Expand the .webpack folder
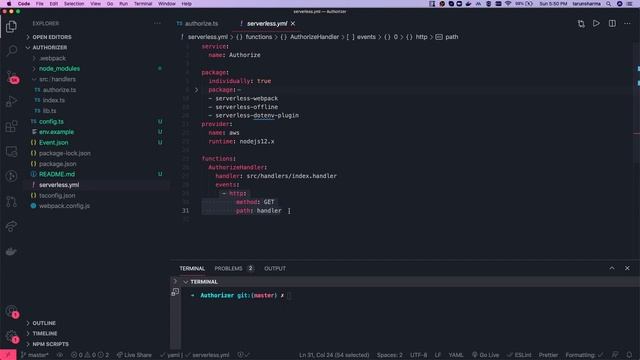The image size is (640, 360). point(53,58)
